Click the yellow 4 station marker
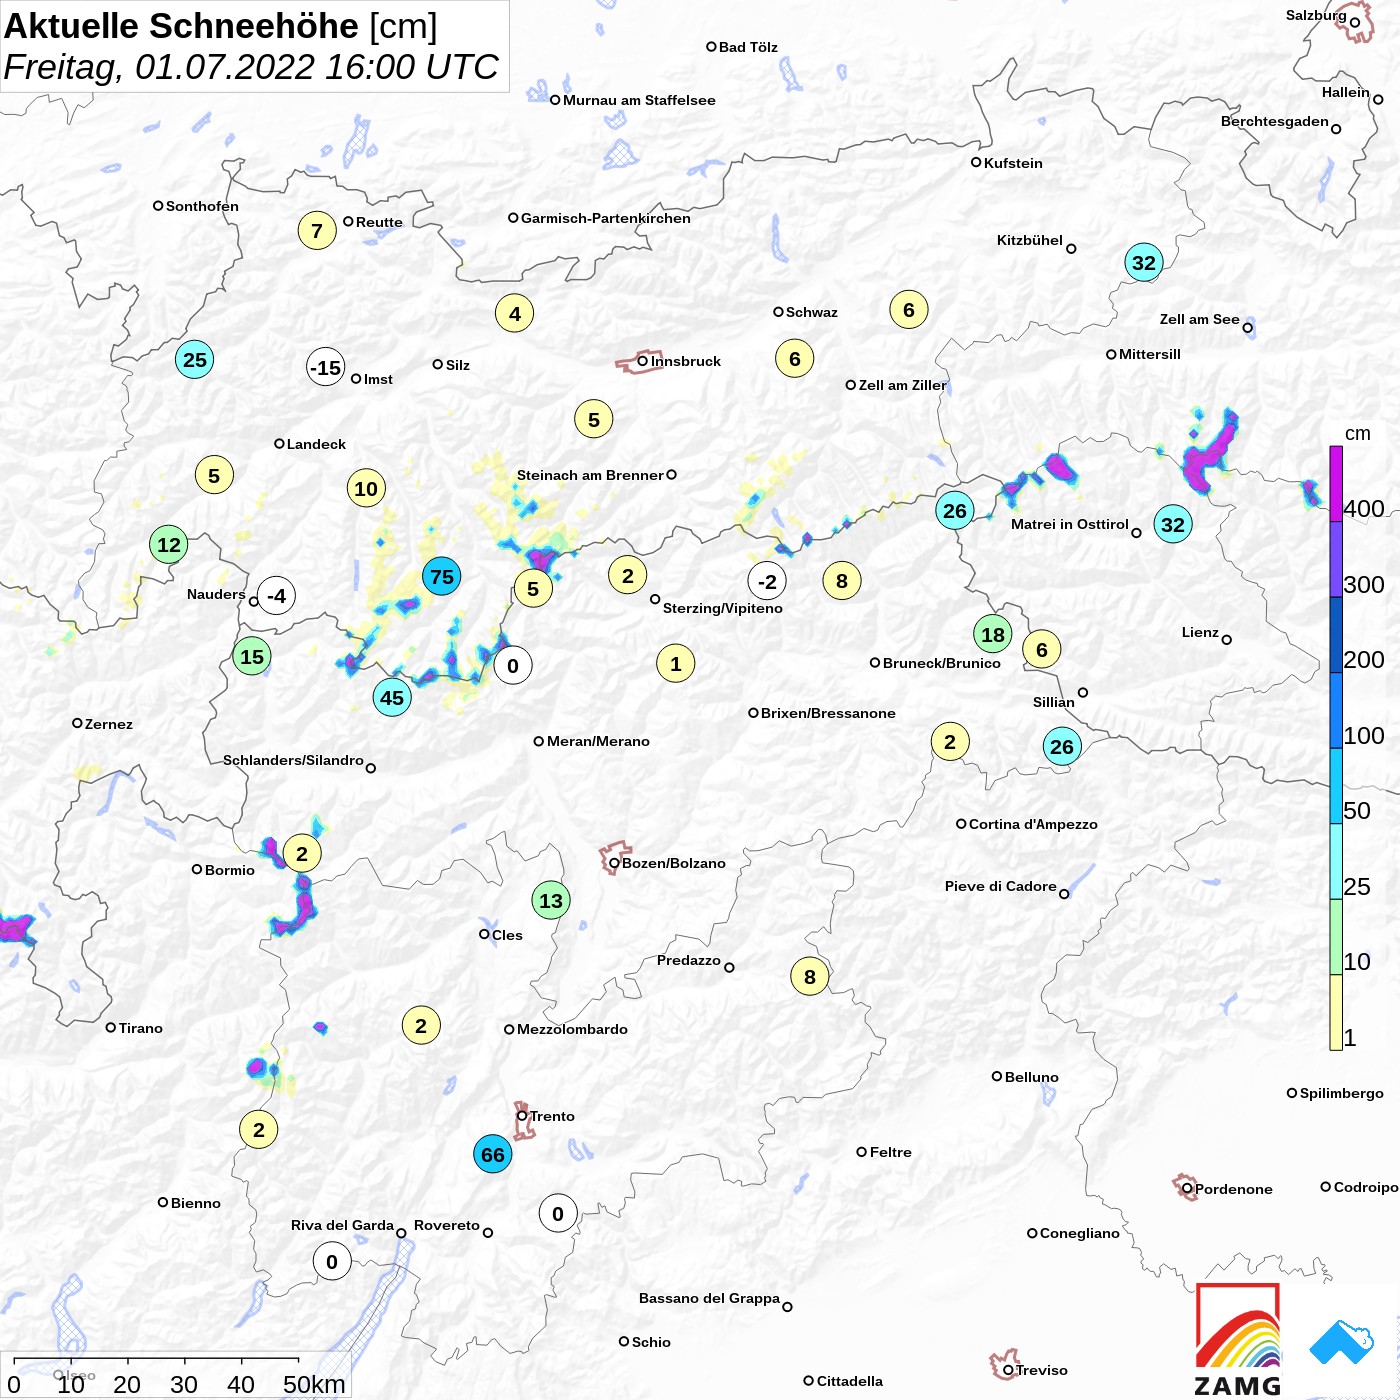 [x=515, y=314]
